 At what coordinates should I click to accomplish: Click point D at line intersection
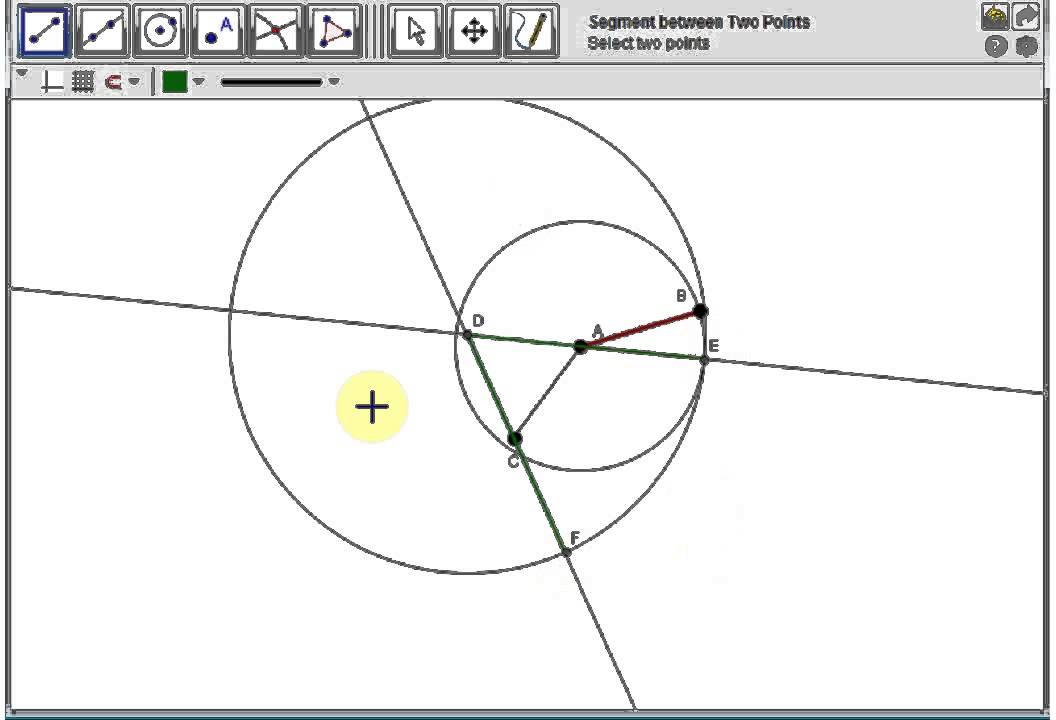coord(467,333)
